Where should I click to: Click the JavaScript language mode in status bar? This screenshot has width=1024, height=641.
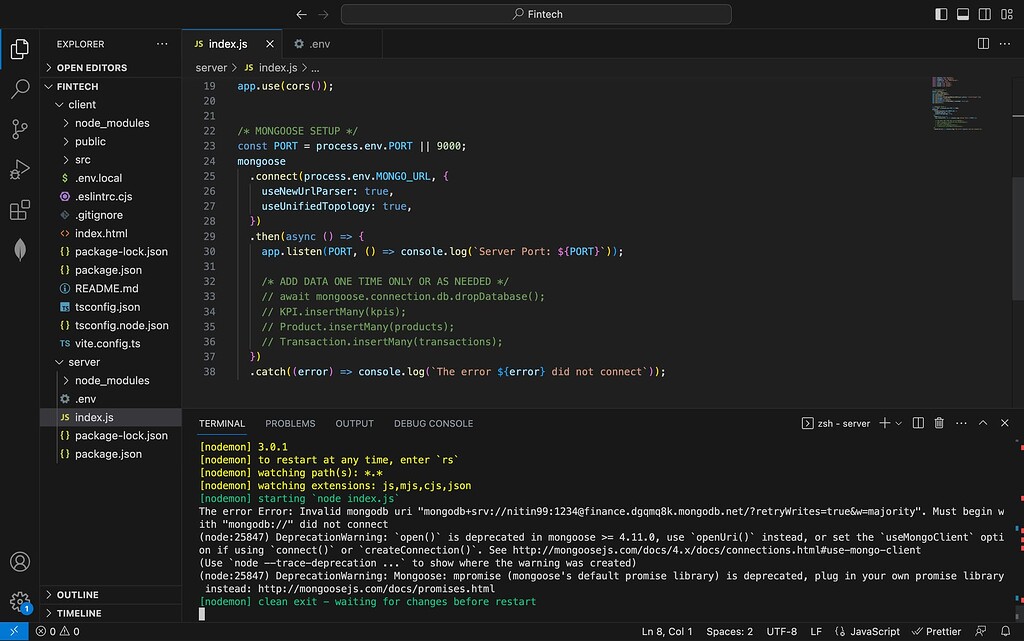(871, 632)
